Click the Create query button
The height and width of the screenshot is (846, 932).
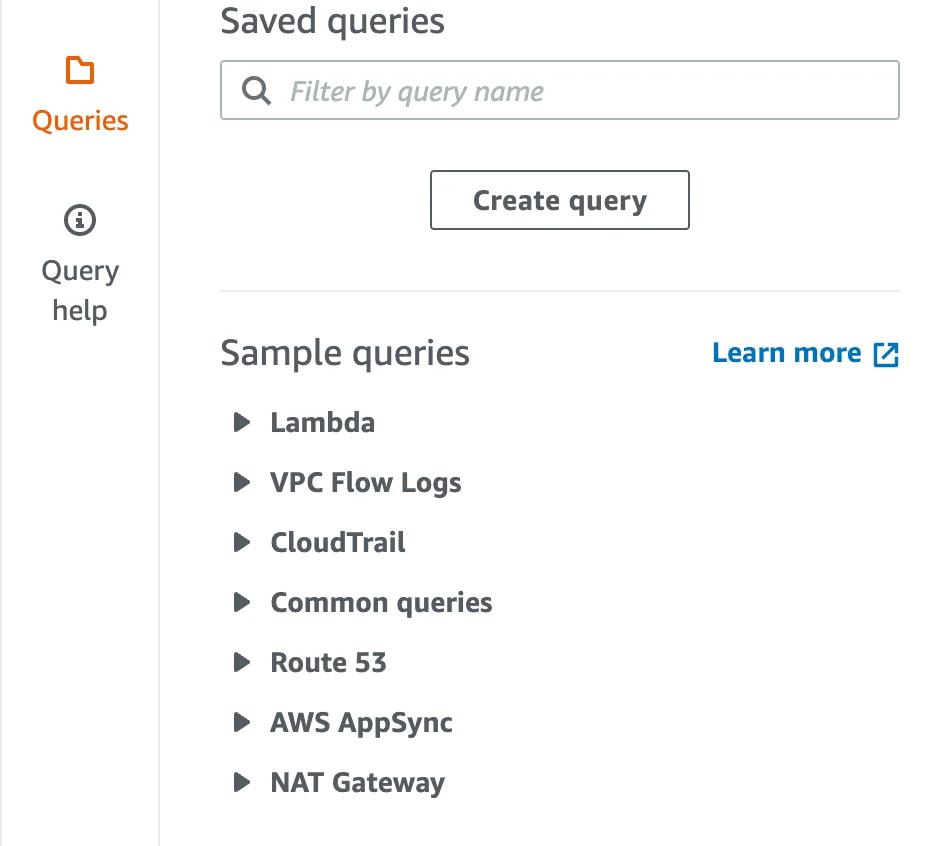[x=559, y=200]
